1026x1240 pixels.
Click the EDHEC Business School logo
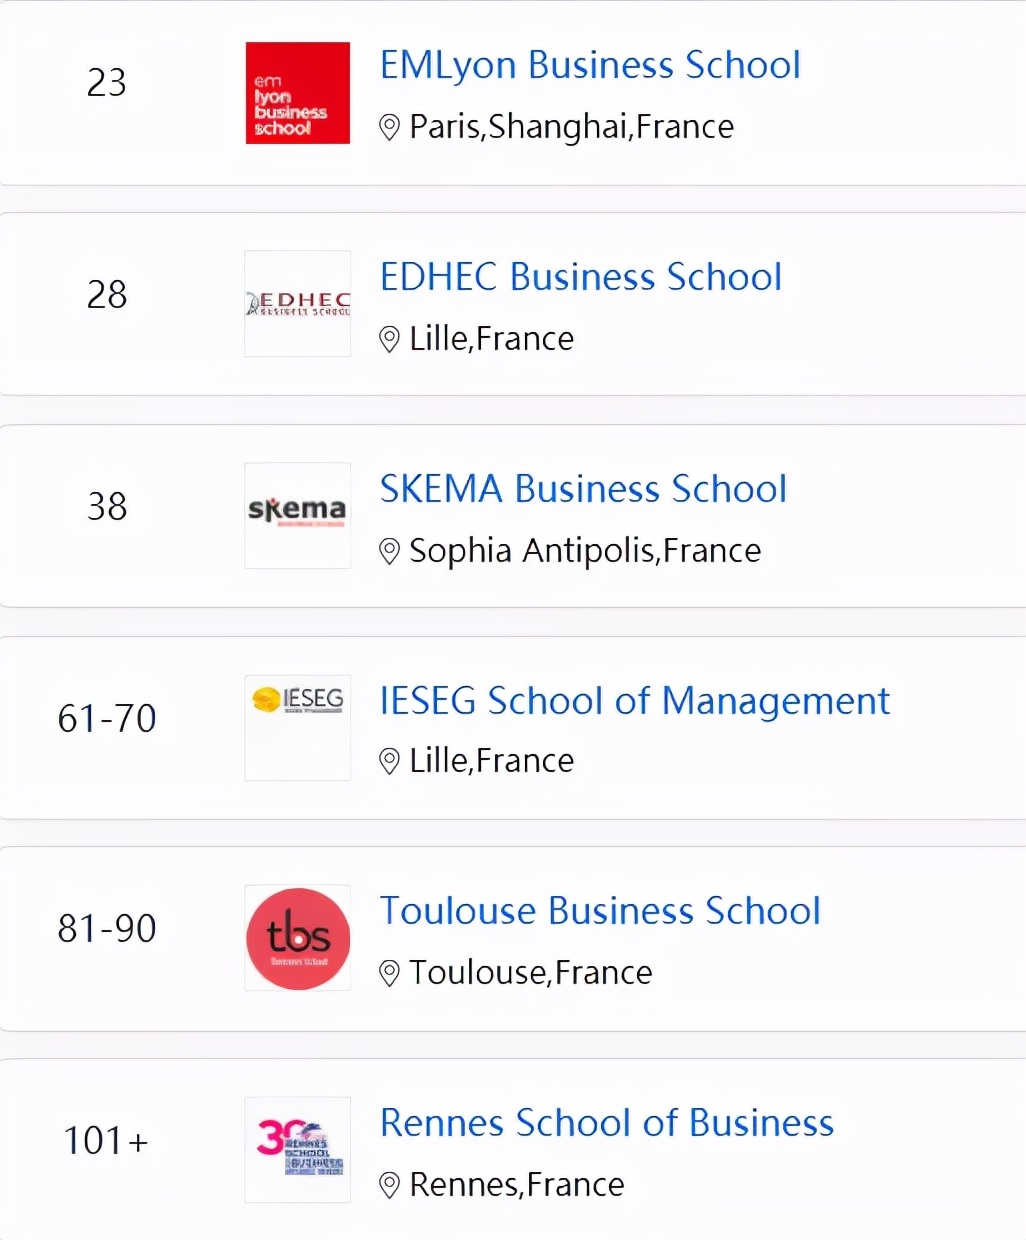pyautogui.click(x=297, y=303)
